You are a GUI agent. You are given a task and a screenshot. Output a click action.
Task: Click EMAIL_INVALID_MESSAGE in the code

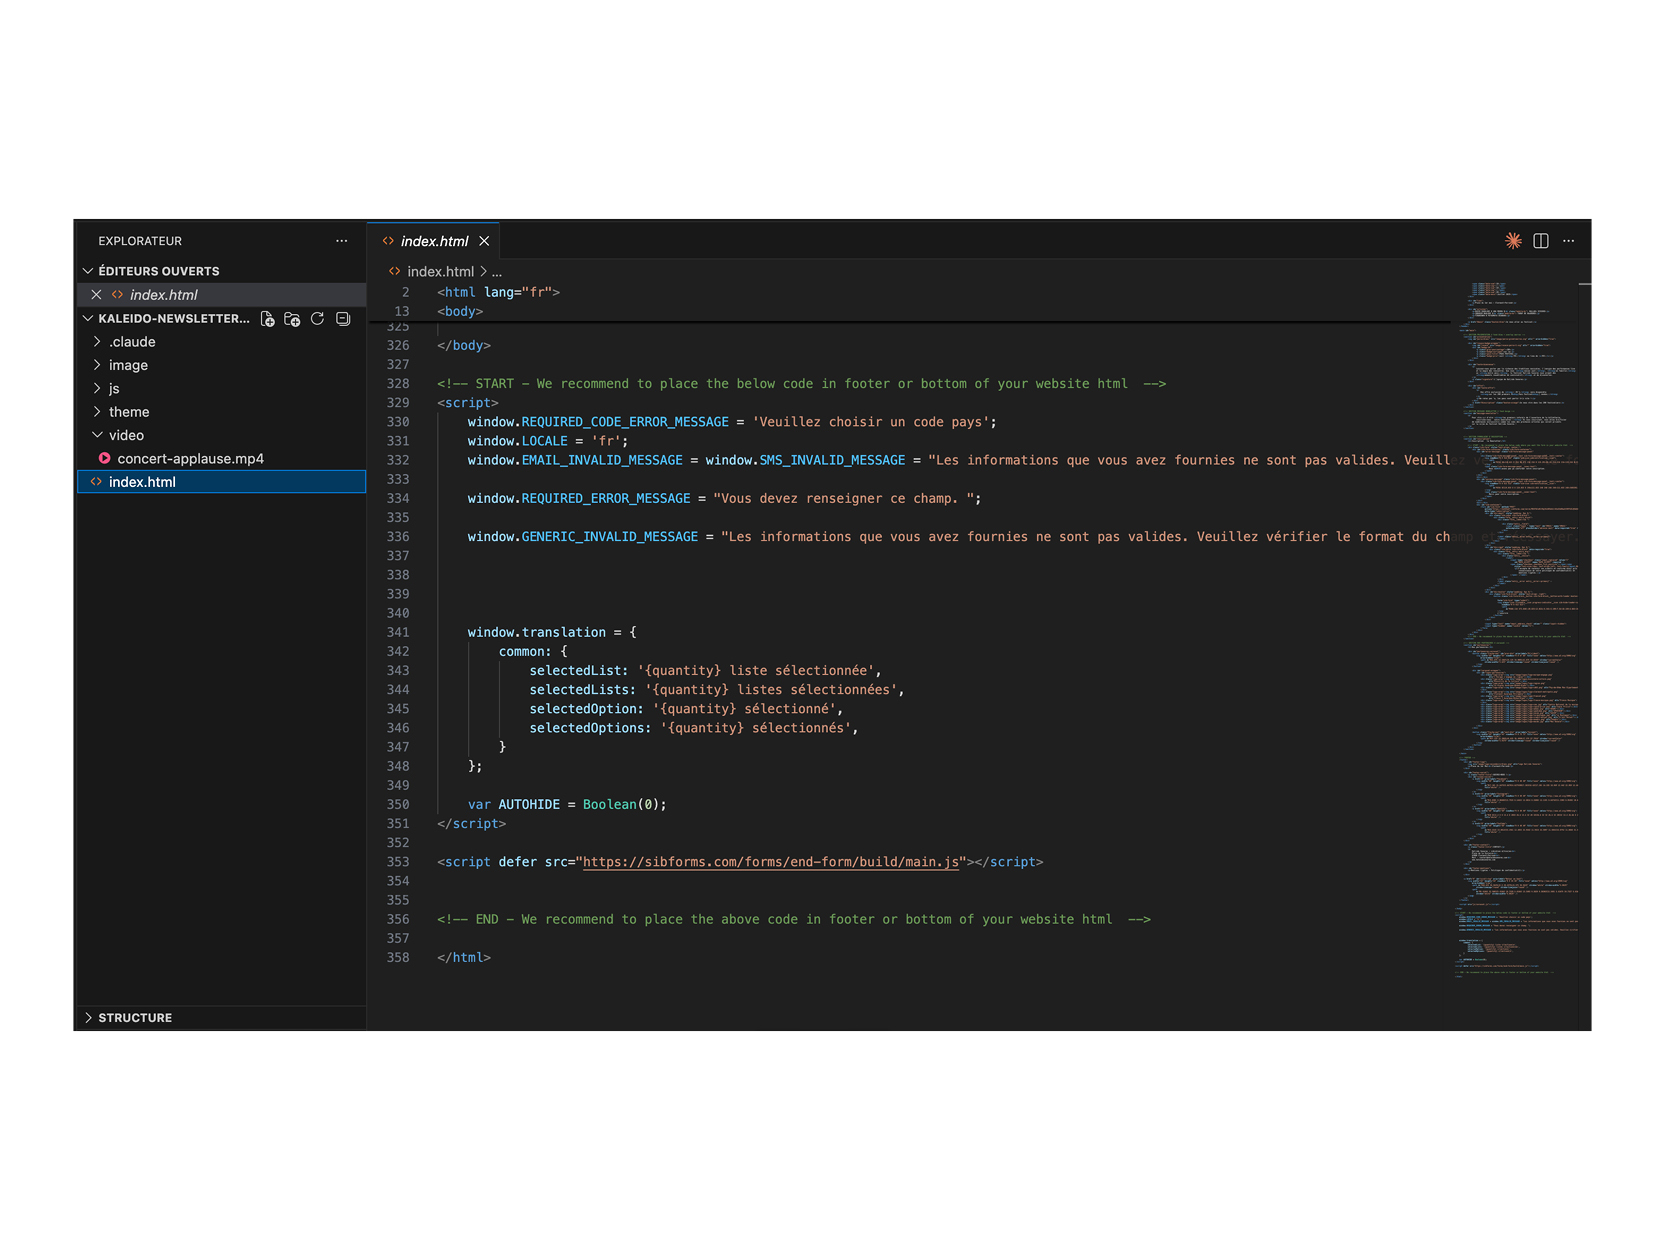click(x=602, y=460)
